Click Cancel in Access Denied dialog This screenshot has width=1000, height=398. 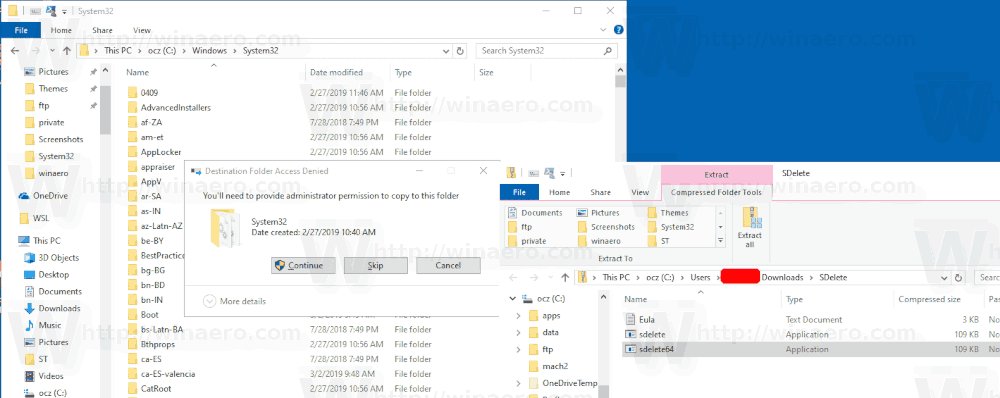tap(448, 265)
